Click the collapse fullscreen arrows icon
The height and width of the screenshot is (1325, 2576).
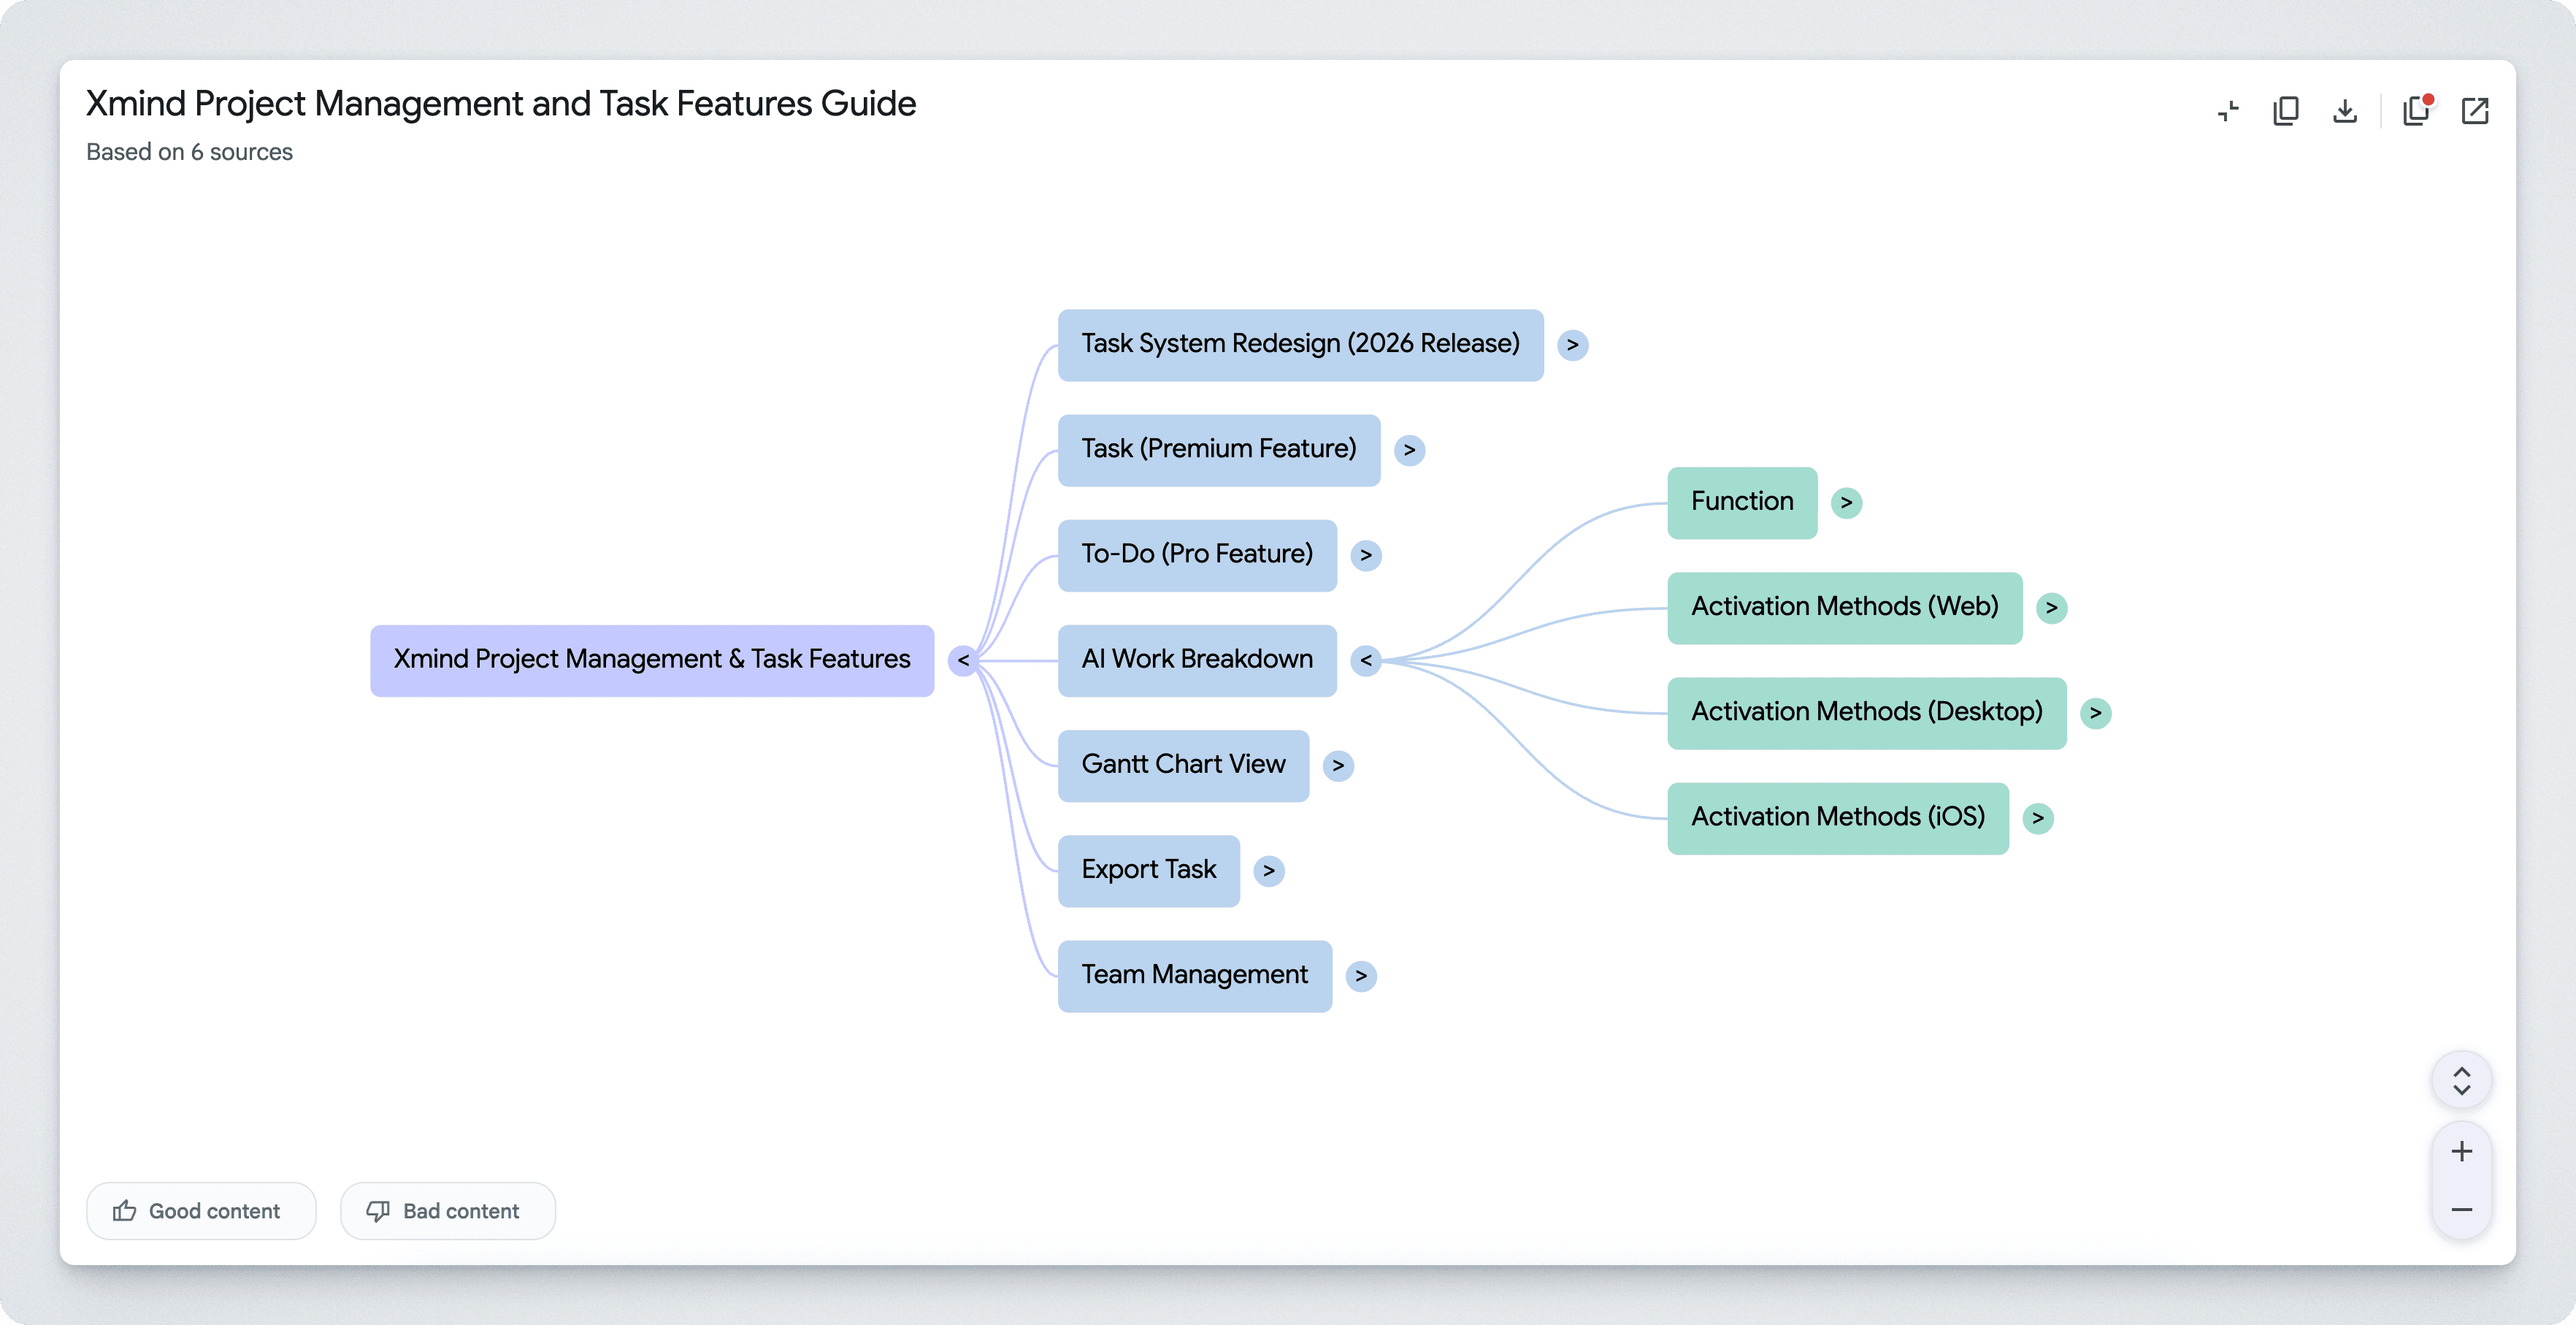pyautogui.click(x=2227, y=111)
